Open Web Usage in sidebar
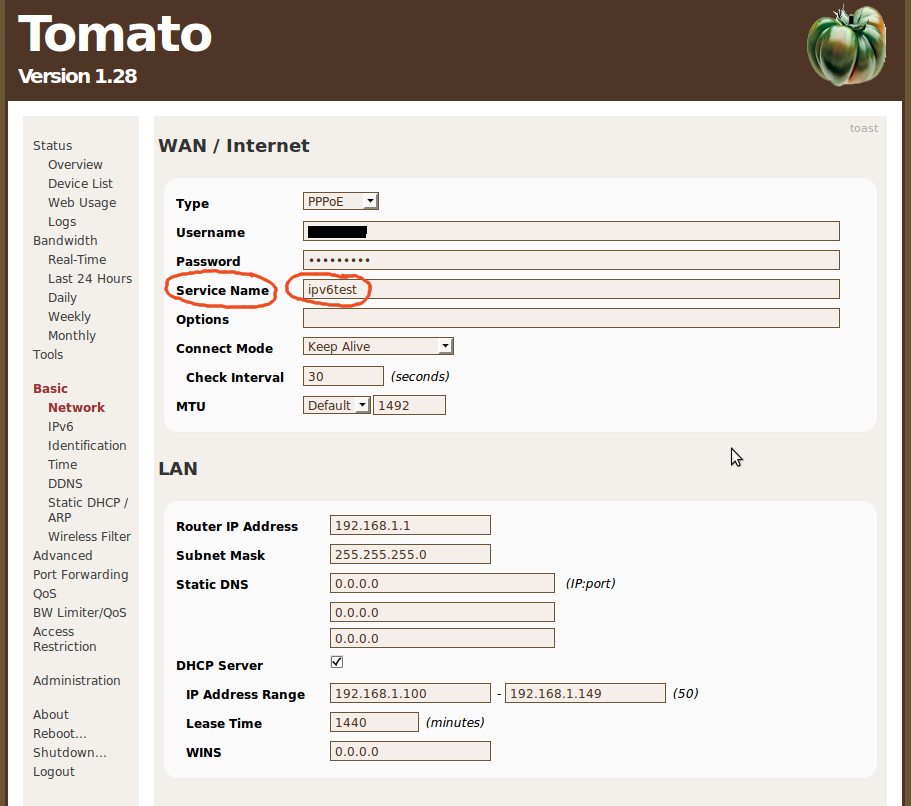The height and width of the screenshot is (806, 911). (82, 203)
